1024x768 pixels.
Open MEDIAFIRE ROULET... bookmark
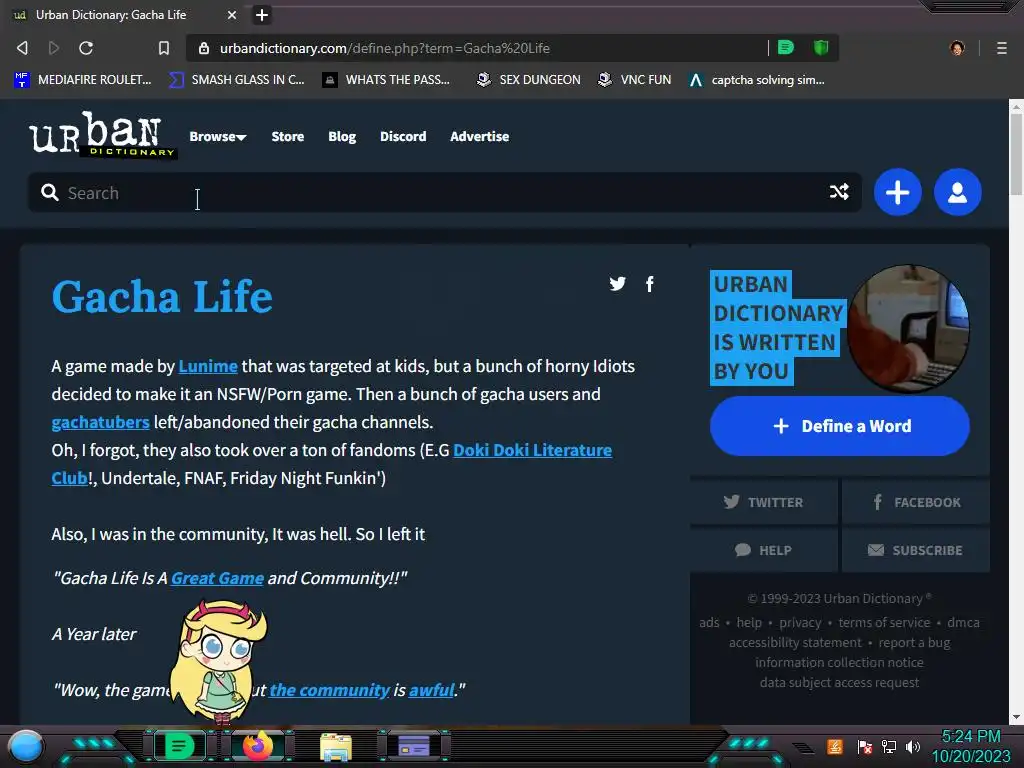pos(83,80)
